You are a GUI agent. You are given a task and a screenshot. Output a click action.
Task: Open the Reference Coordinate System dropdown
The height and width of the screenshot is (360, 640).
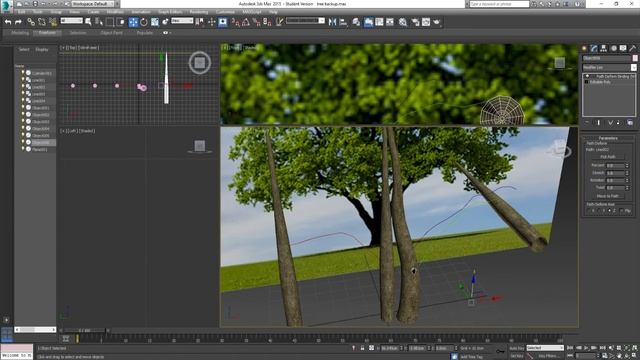point(182,20)
